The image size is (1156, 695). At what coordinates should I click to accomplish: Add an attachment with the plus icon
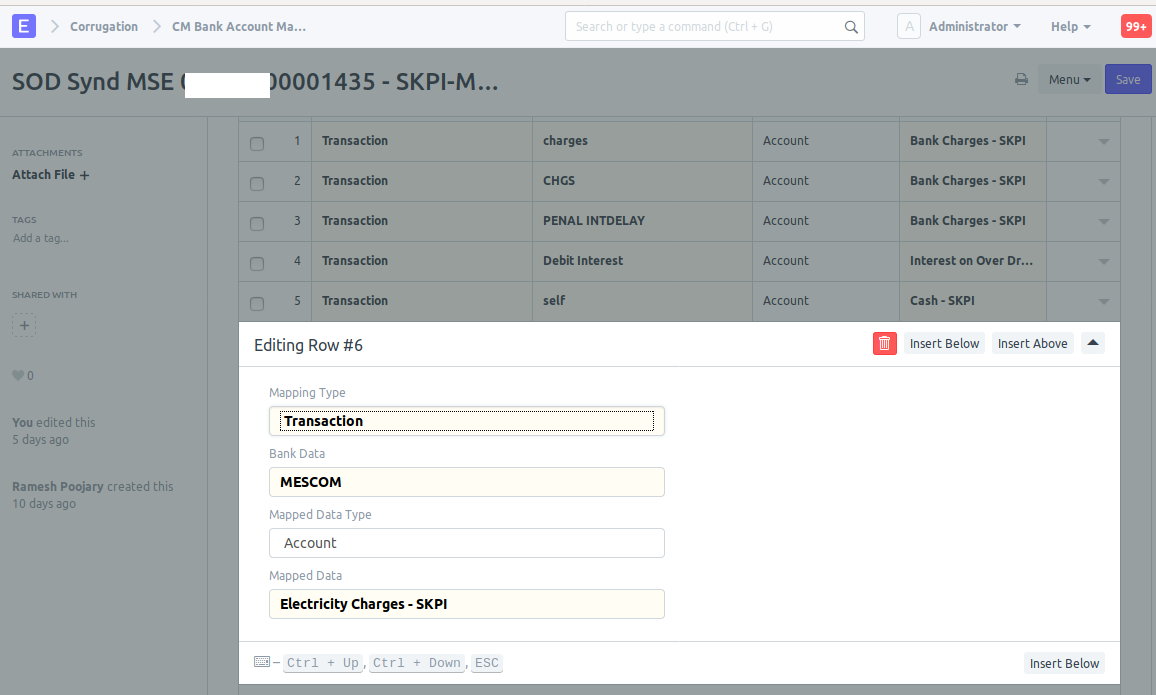coord(85,175)
